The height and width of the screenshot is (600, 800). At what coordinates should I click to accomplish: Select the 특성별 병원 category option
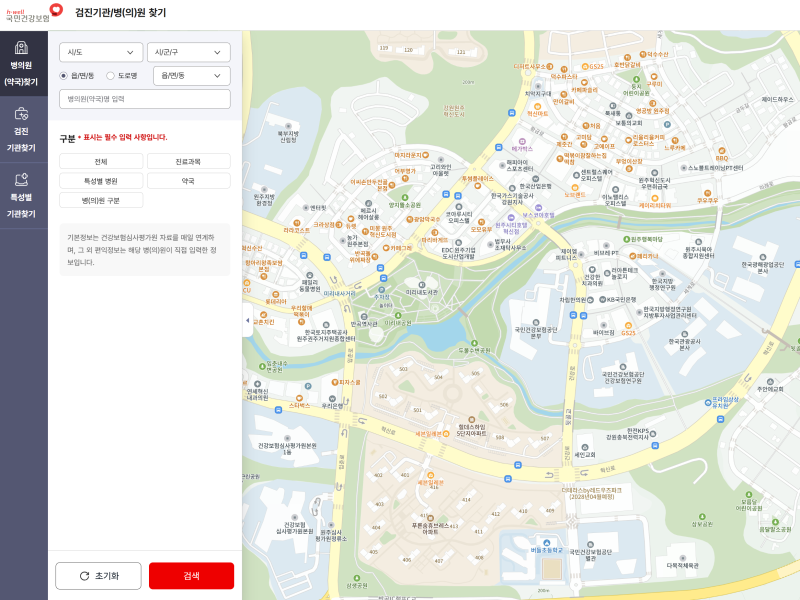[101, 181]
